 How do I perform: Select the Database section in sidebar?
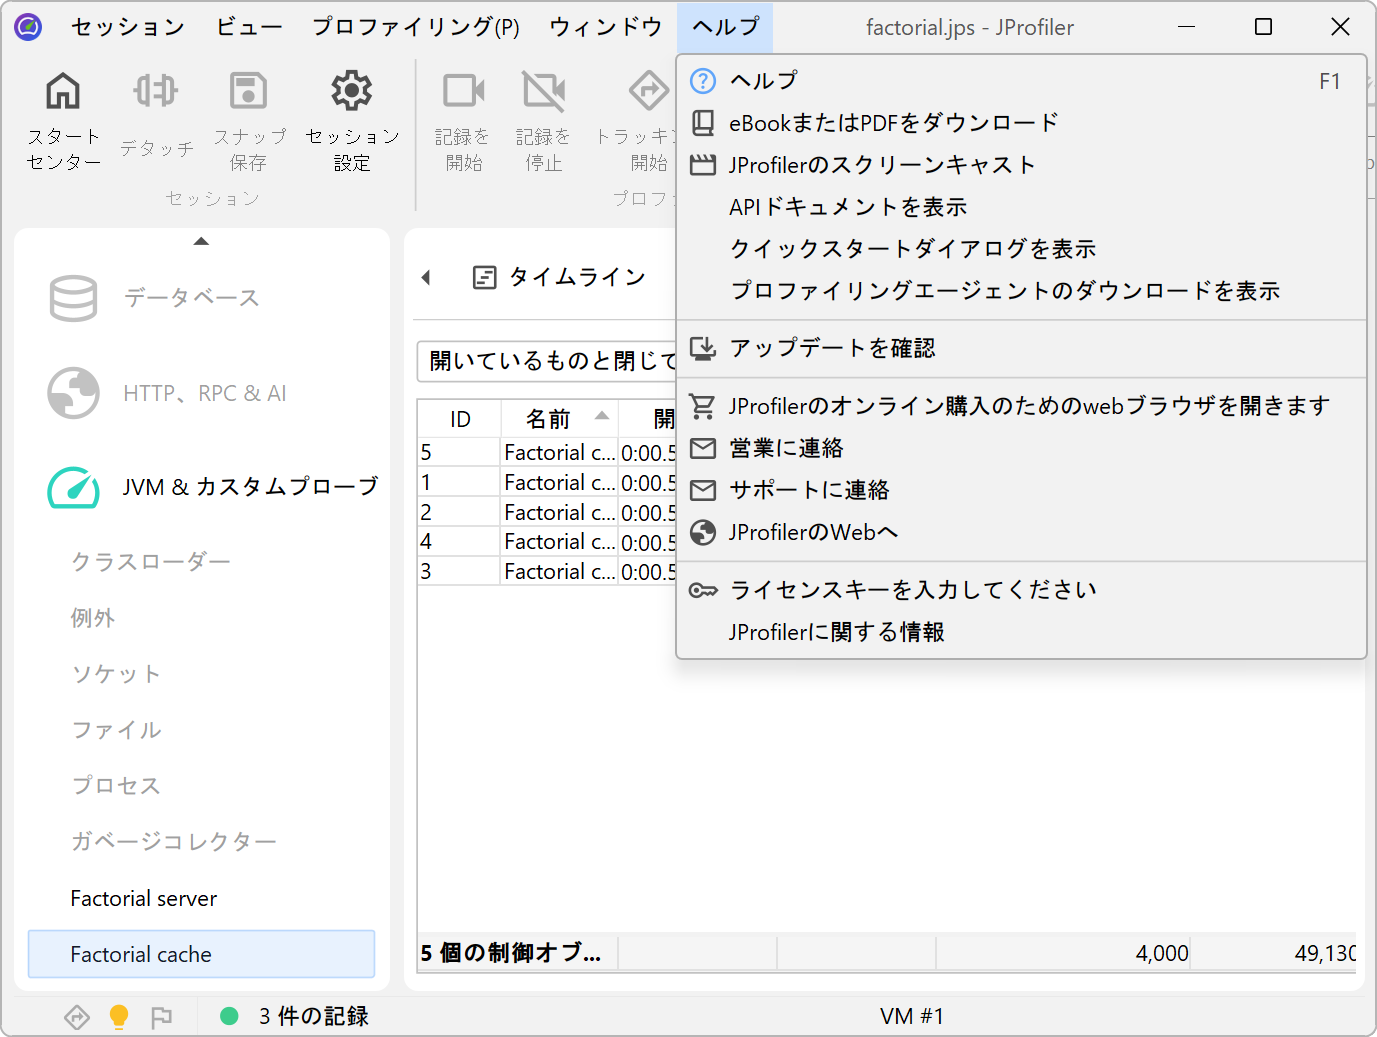pyautogui.click(x=190, y=298)
